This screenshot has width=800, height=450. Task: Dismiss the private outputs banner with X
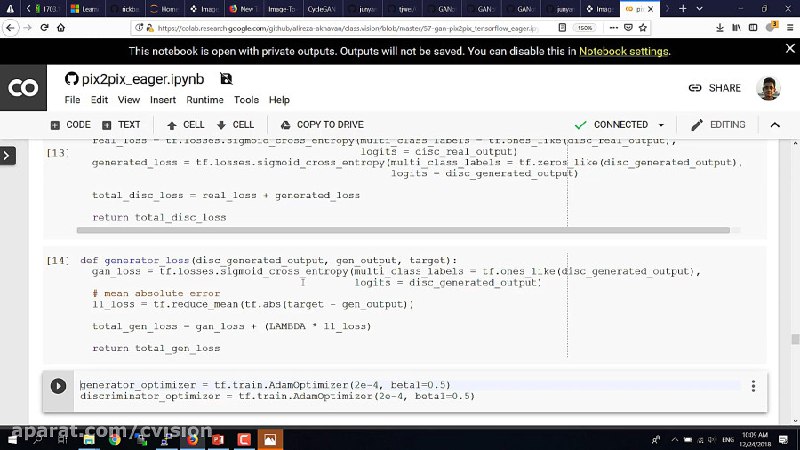[x=790, y=48]
